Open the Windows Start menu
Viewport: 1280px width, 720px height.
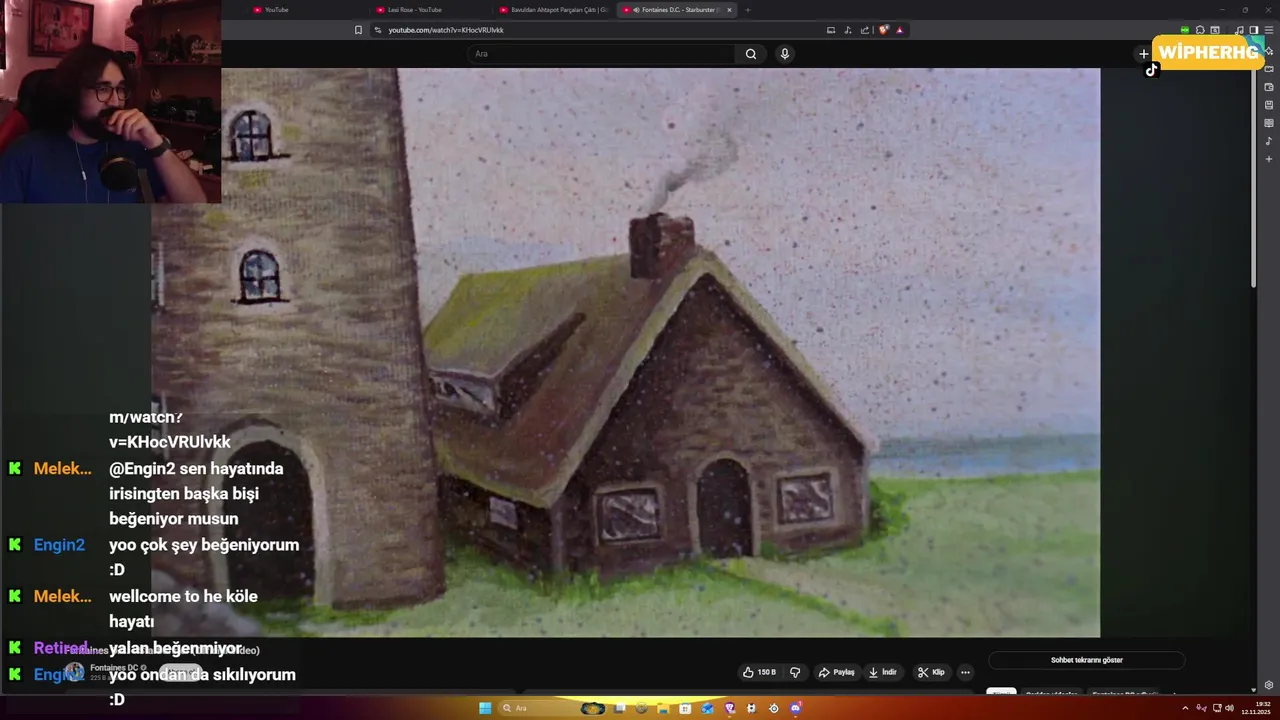pyautogui.click(x=485, y=708)
